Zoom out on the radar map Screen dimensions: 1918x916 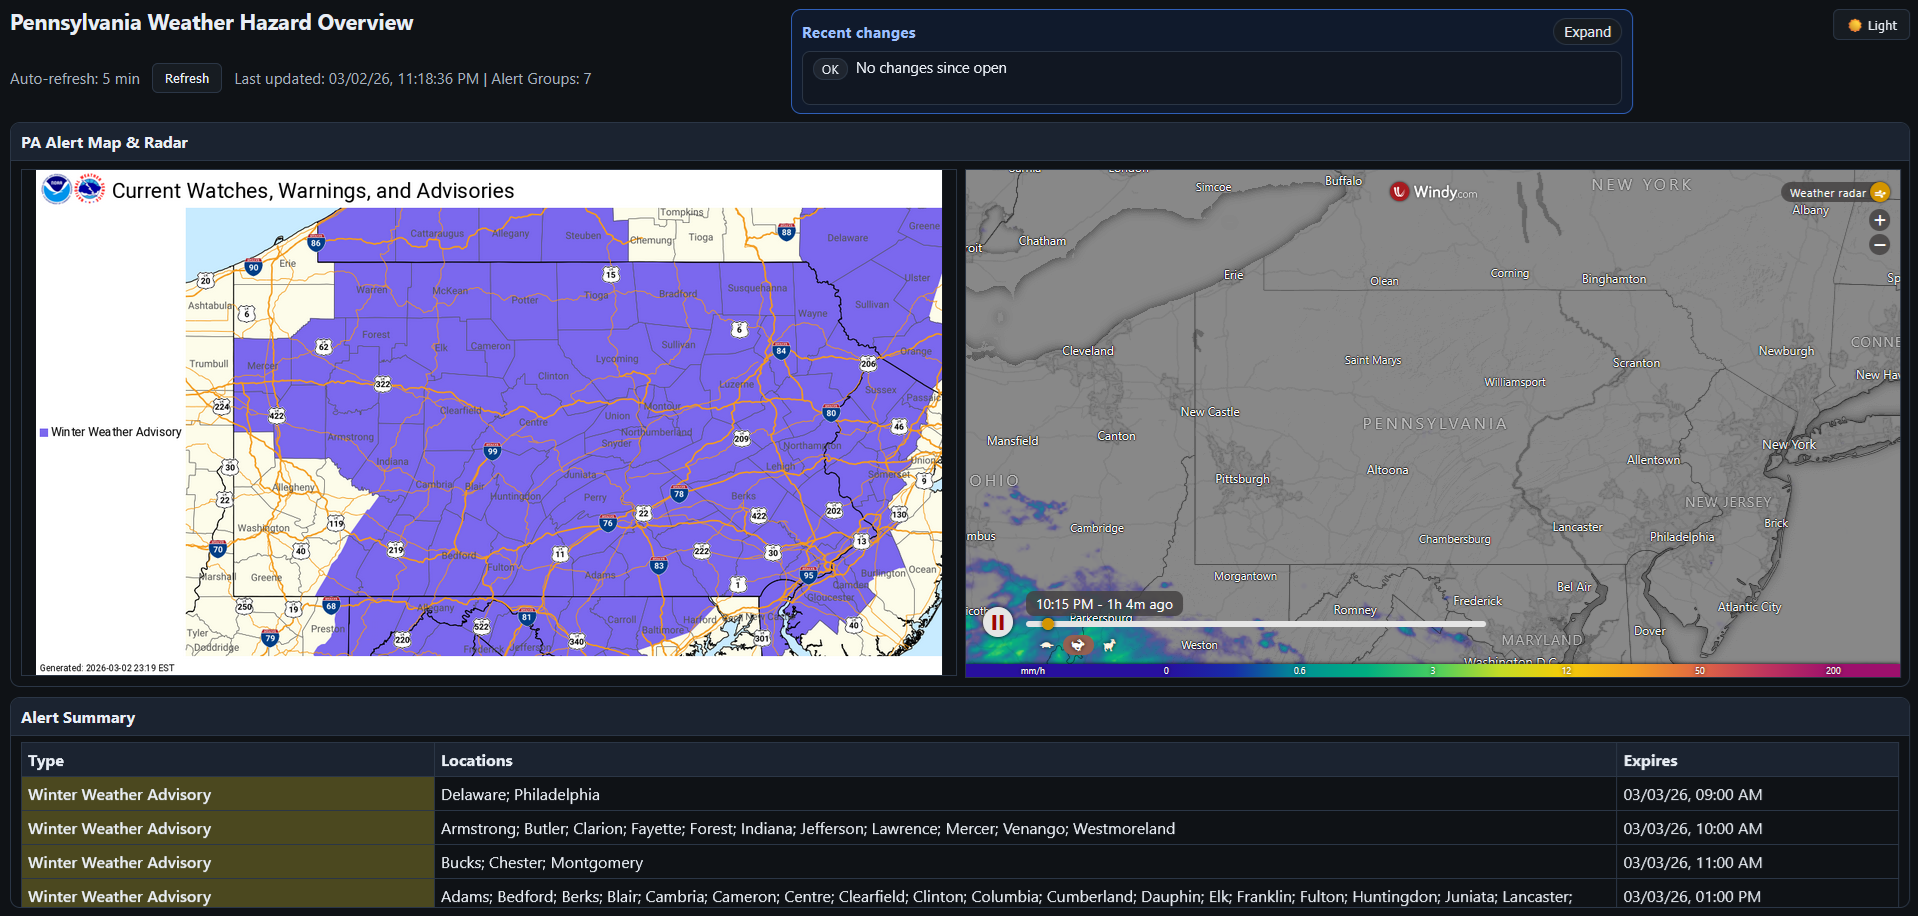tap(1880, 245)
